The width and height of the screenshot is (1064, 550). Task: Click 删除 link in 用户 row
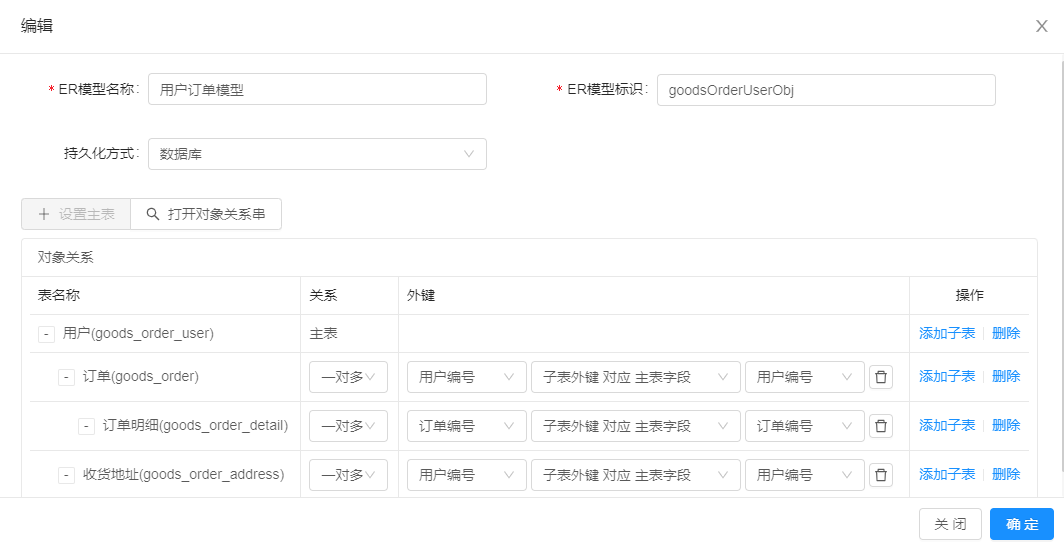tap(1006, 333)
